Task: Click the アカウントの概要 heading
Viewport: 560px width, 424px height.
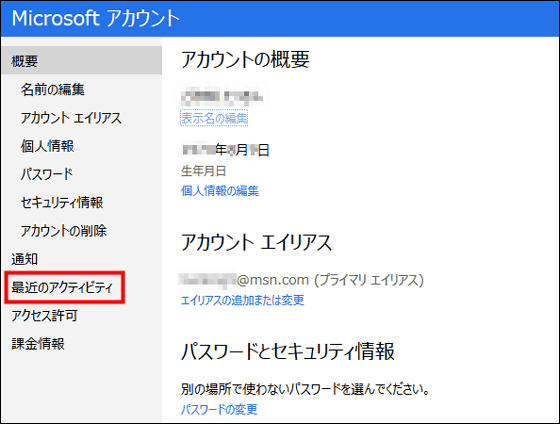Action: 245,59
